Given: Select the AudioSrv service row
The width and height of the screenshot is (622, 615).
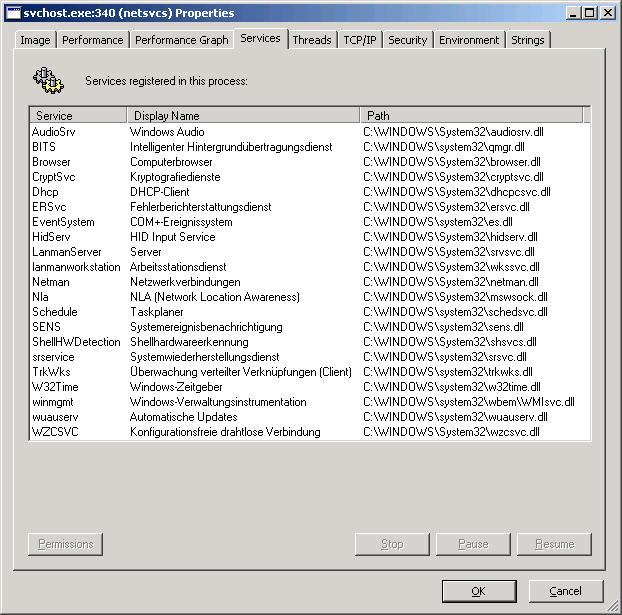Looking at the screenshot, I should 309,132.
